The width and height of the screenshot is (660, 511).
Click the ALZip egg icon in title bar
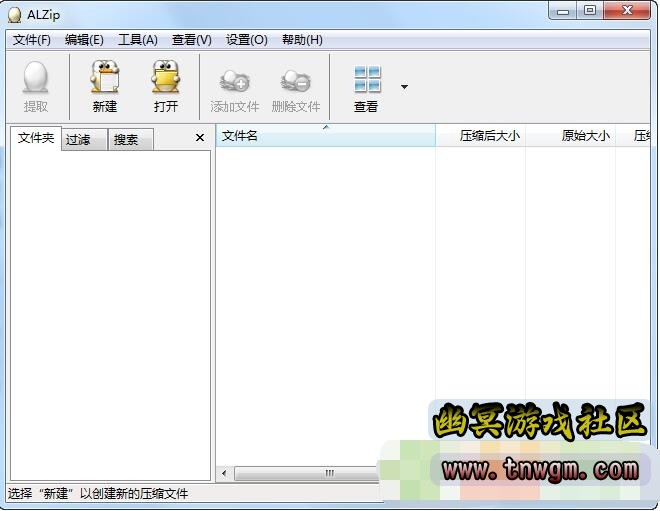tap(14, 15)
